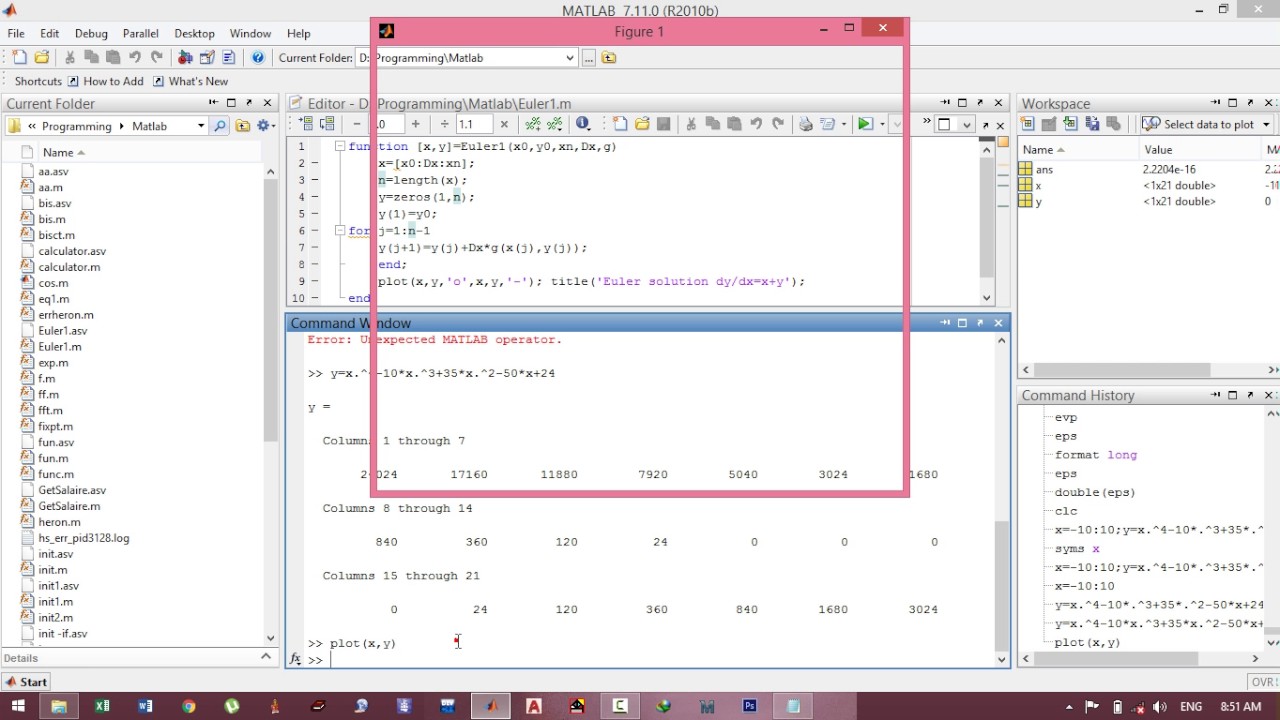Click the Chrome icon on the taskbar
Viewport: 1280px width, 720px height.
click(188, 706)
